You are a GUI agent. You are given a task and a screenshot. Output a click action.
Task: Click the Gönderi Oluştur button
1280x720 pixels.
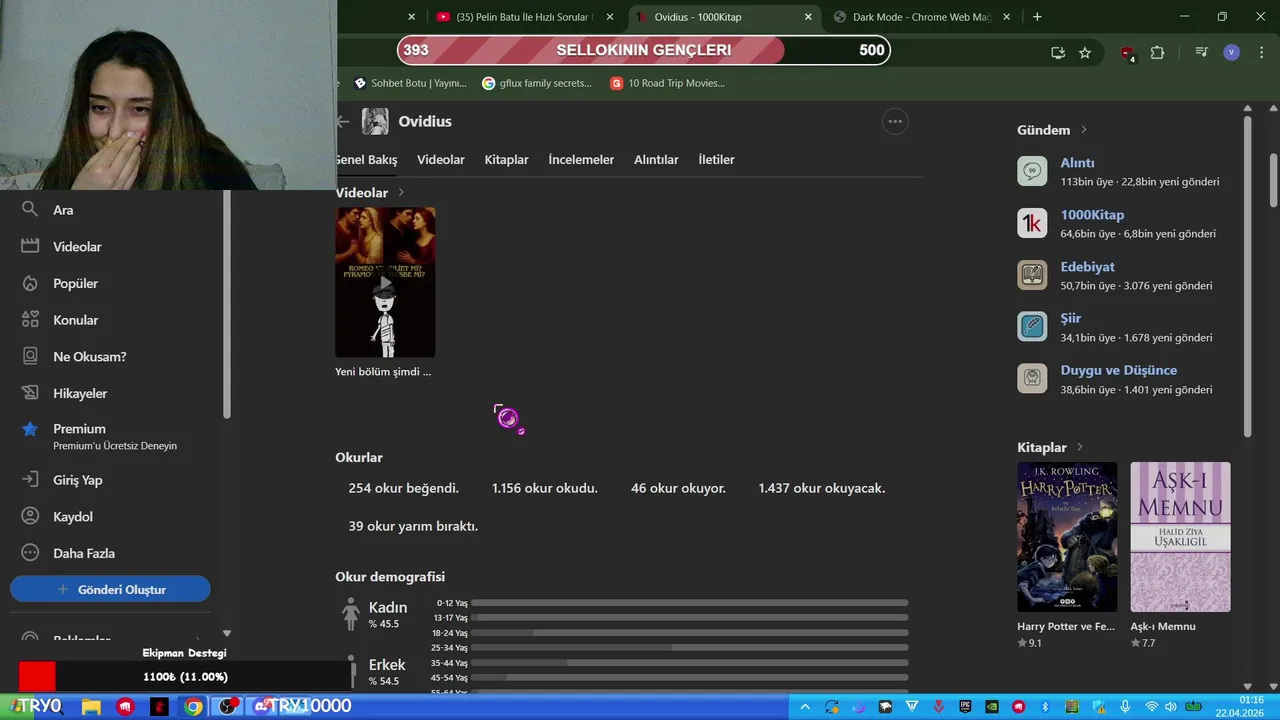[110, 589]
